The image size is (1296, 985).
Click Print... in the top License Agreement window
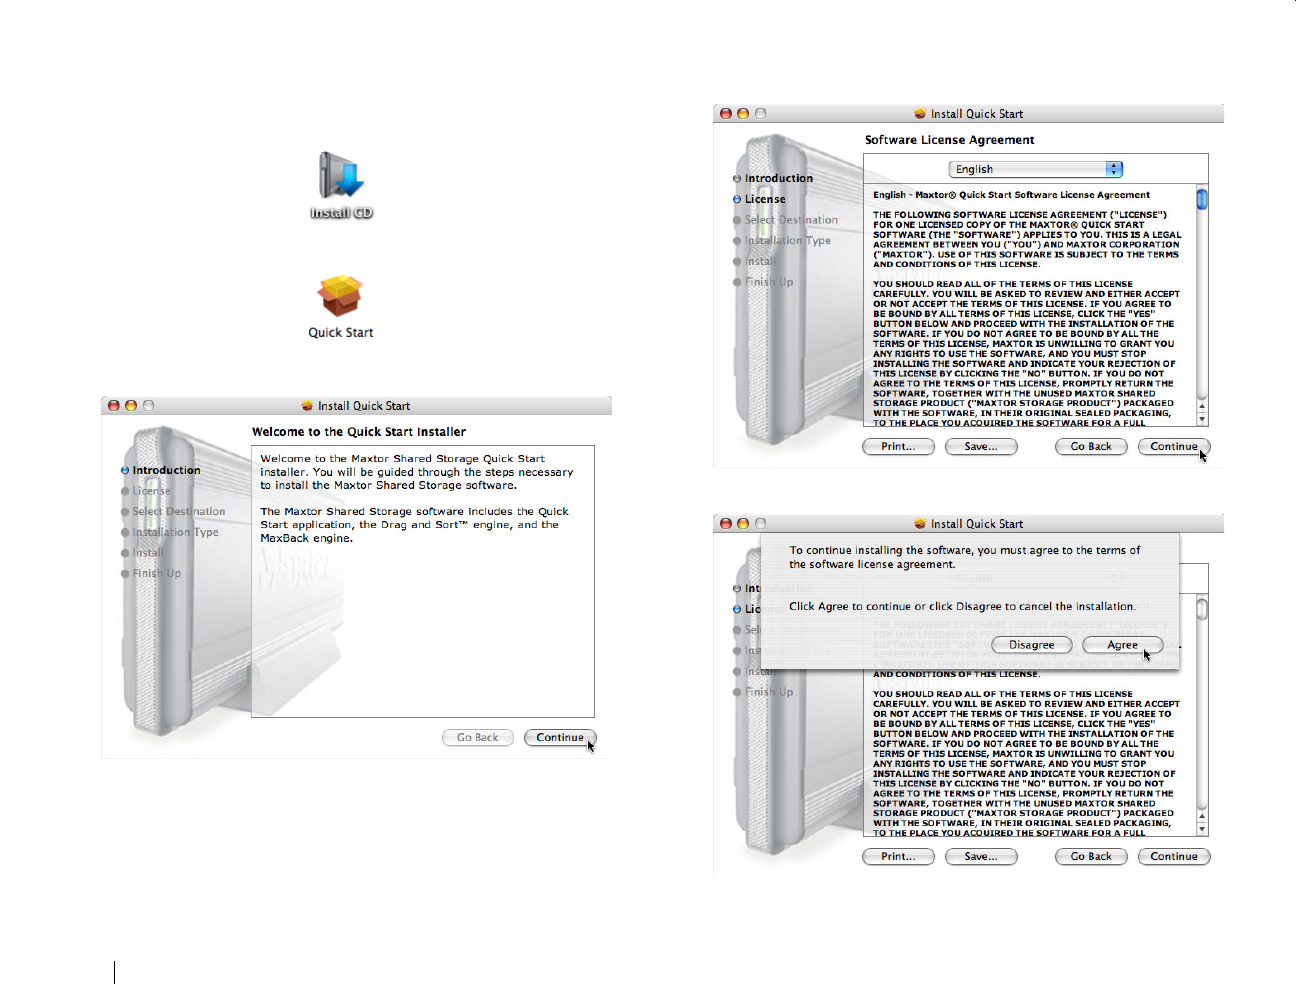click(x=898, y=447)
